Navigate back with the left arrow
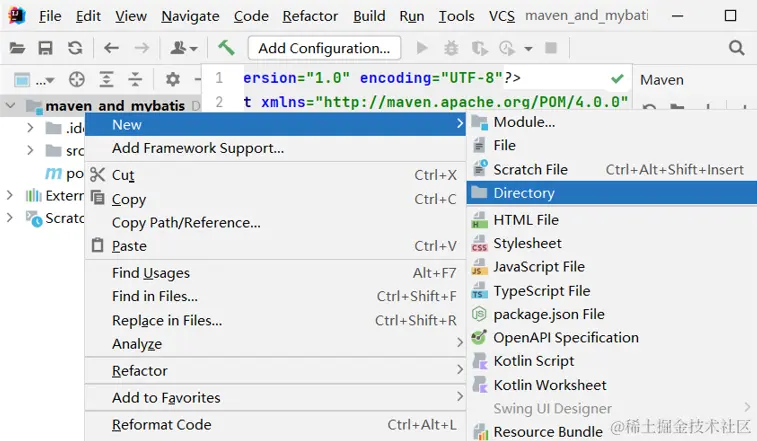 coord(111,48)
